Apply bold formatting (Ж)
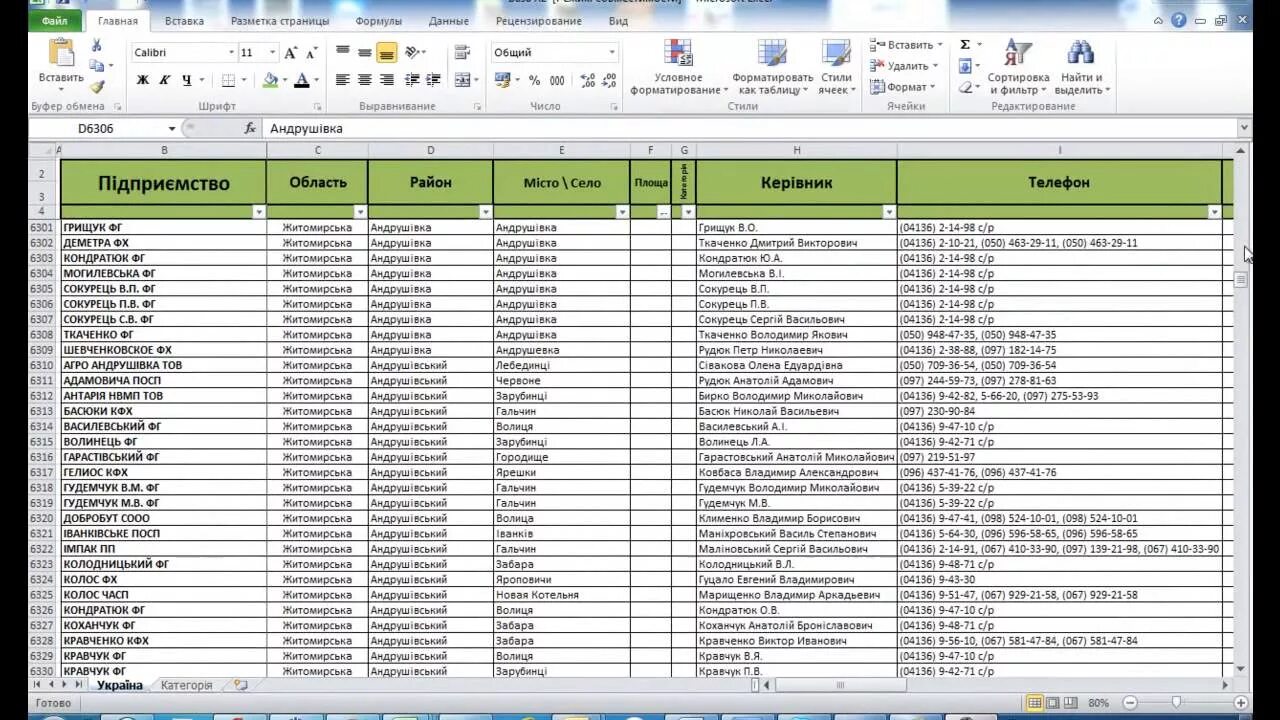Viewport: 1280px width, 720px height. 143,80
